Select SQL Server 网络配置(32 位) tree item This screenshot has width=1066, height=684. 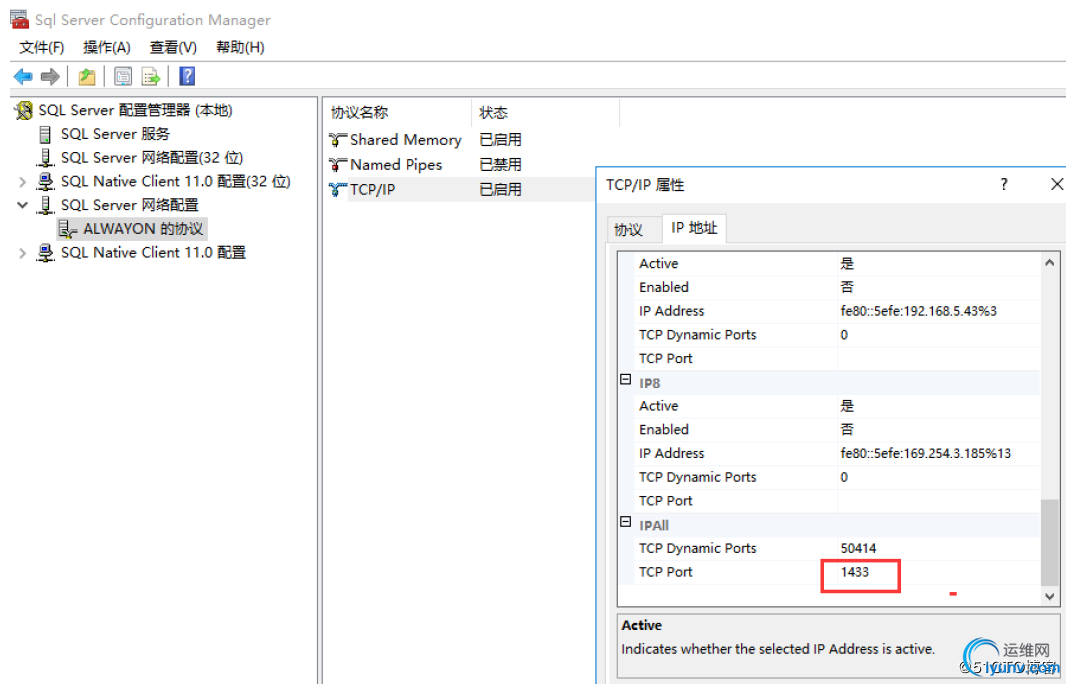pyautogui.click(x=152, y=158)
